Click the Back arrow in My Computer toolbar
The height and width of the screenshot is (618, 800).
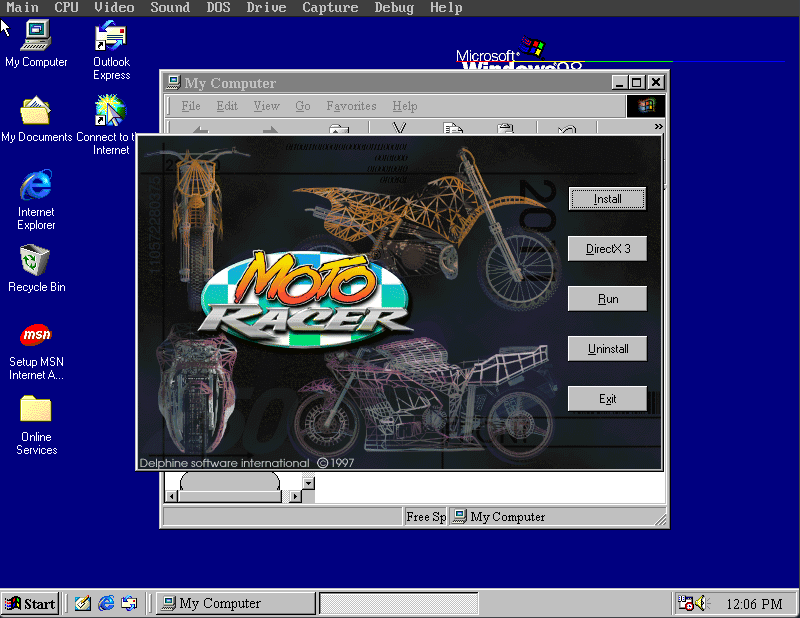tap(200, 129)
